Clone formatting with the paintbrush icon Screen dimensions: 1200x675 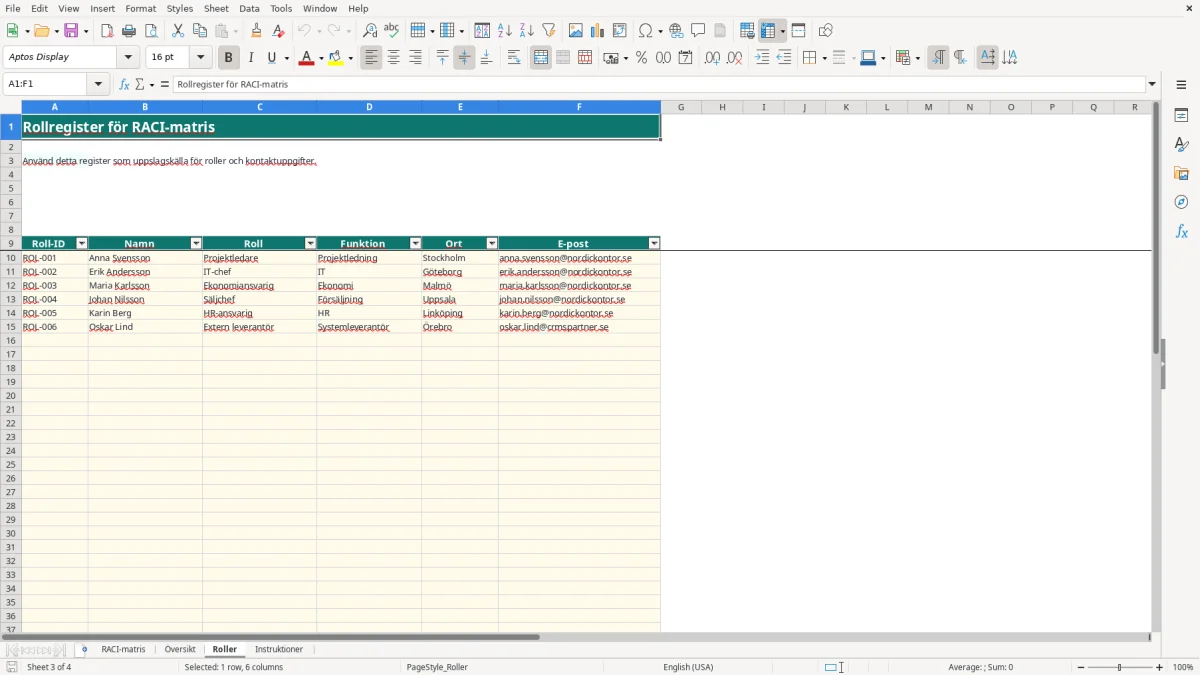point(257,31)
